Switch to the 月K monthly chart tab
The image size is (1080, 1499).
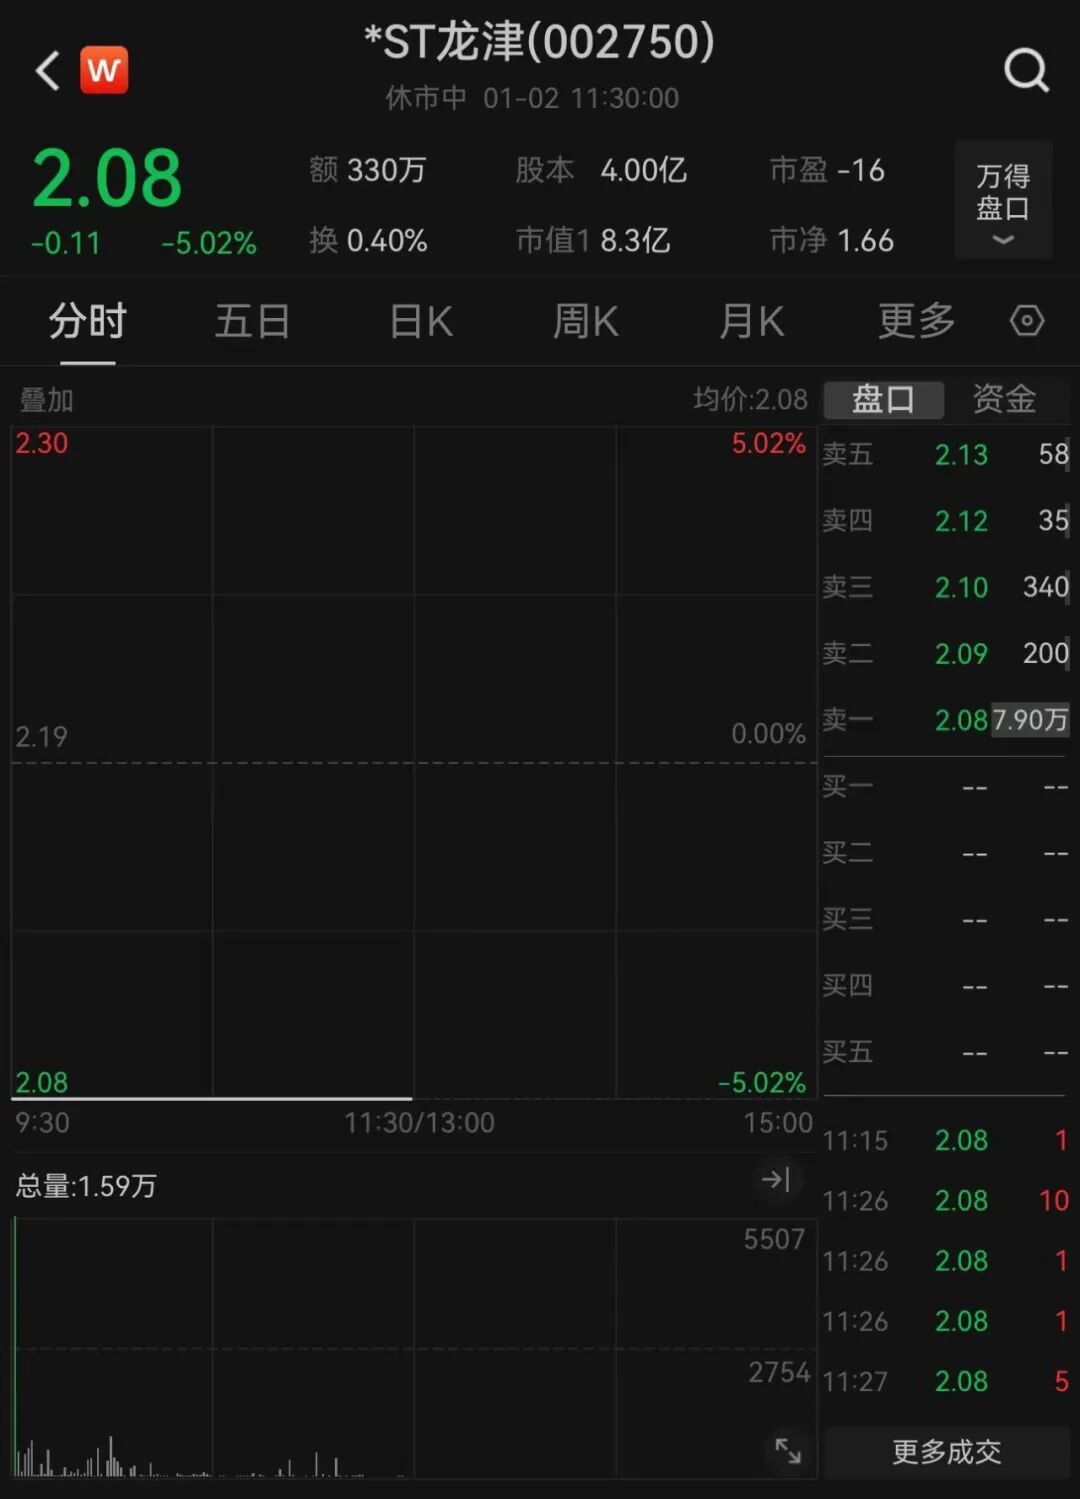752,320
